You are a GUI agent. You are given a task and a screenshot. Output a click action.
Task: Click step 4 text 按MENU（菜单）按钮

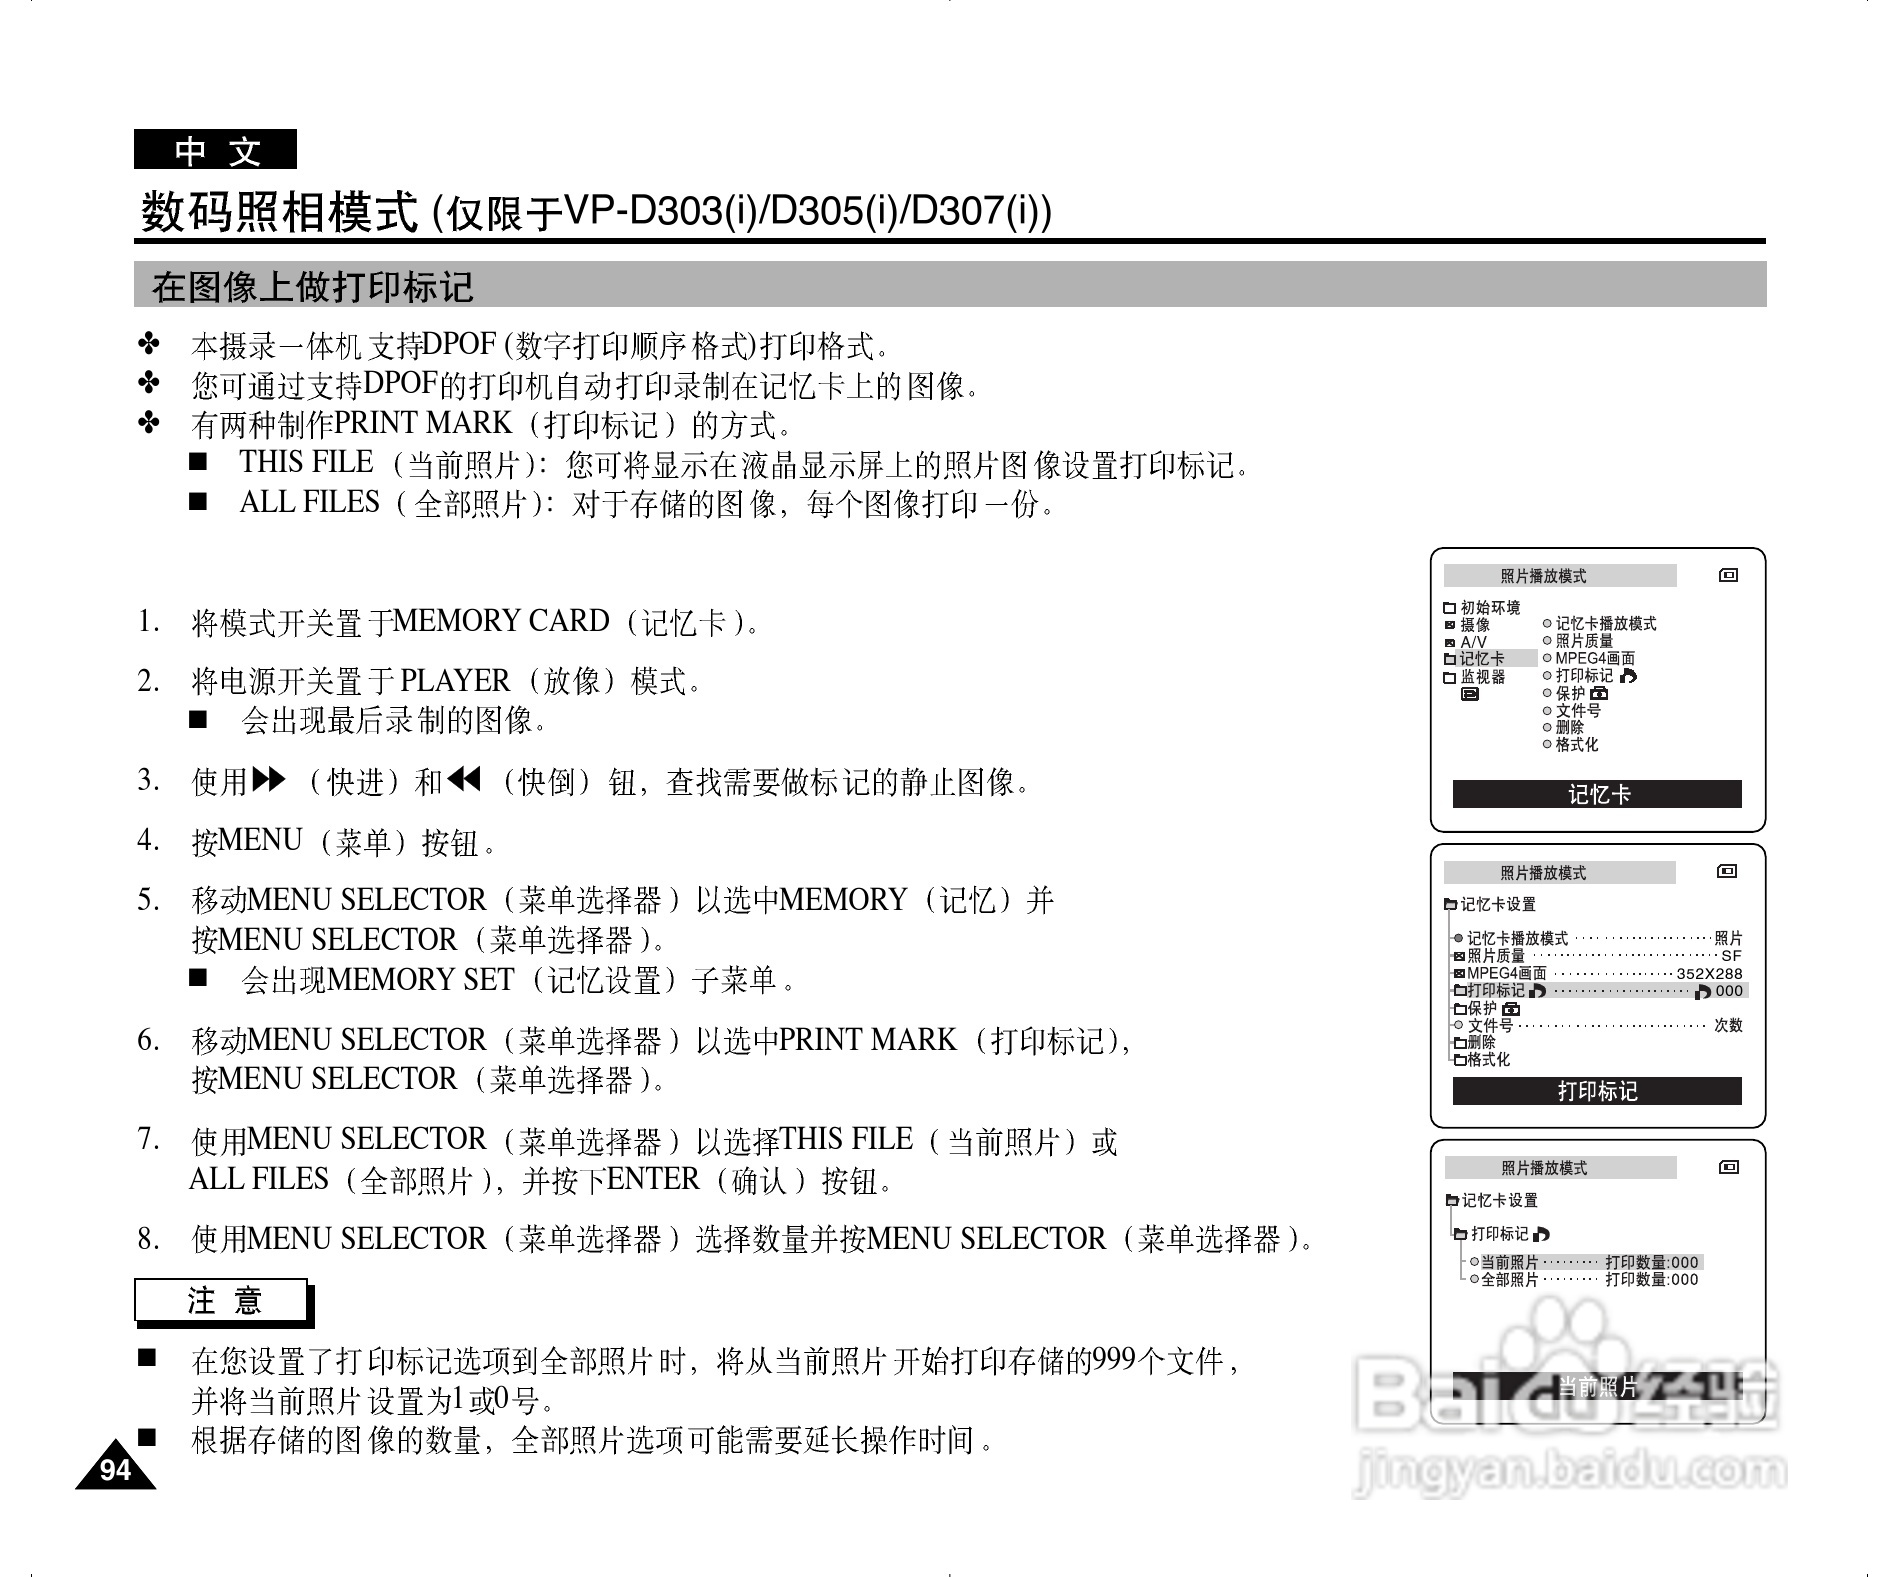pyautogui.click(x=345, y=841)
